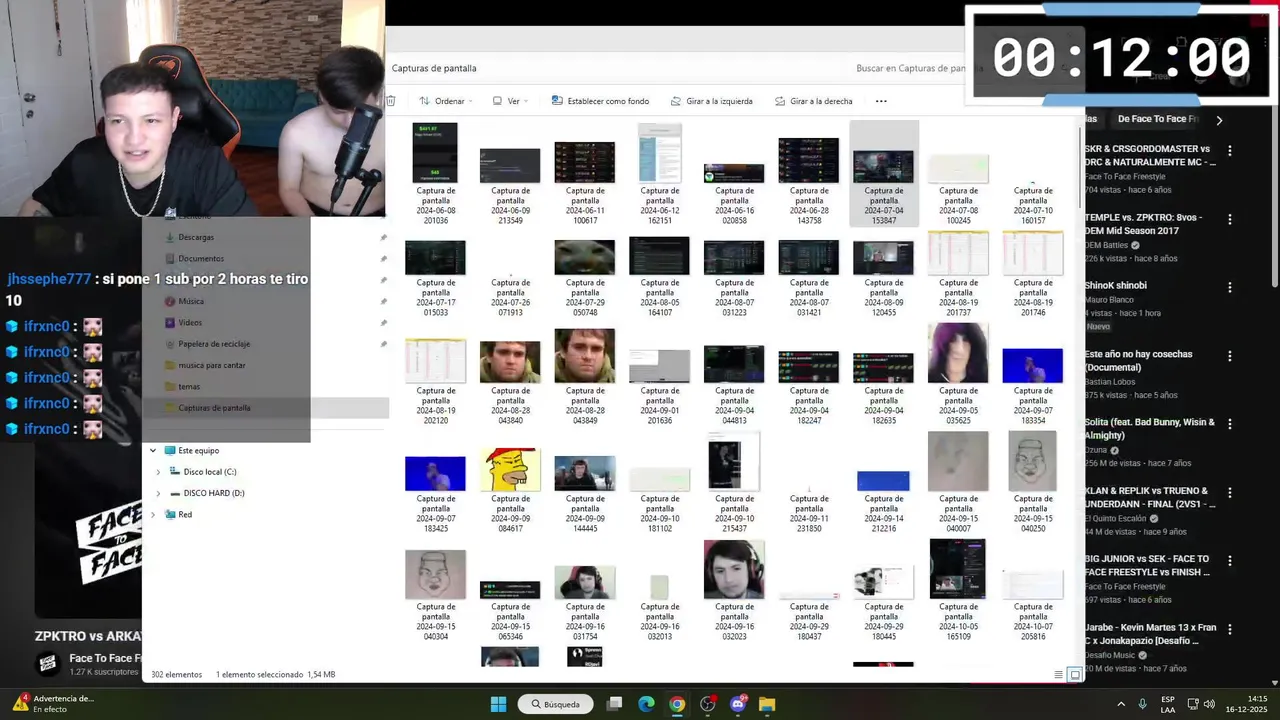
Task: Click Establecer como fondo
Action: [598, 101]
